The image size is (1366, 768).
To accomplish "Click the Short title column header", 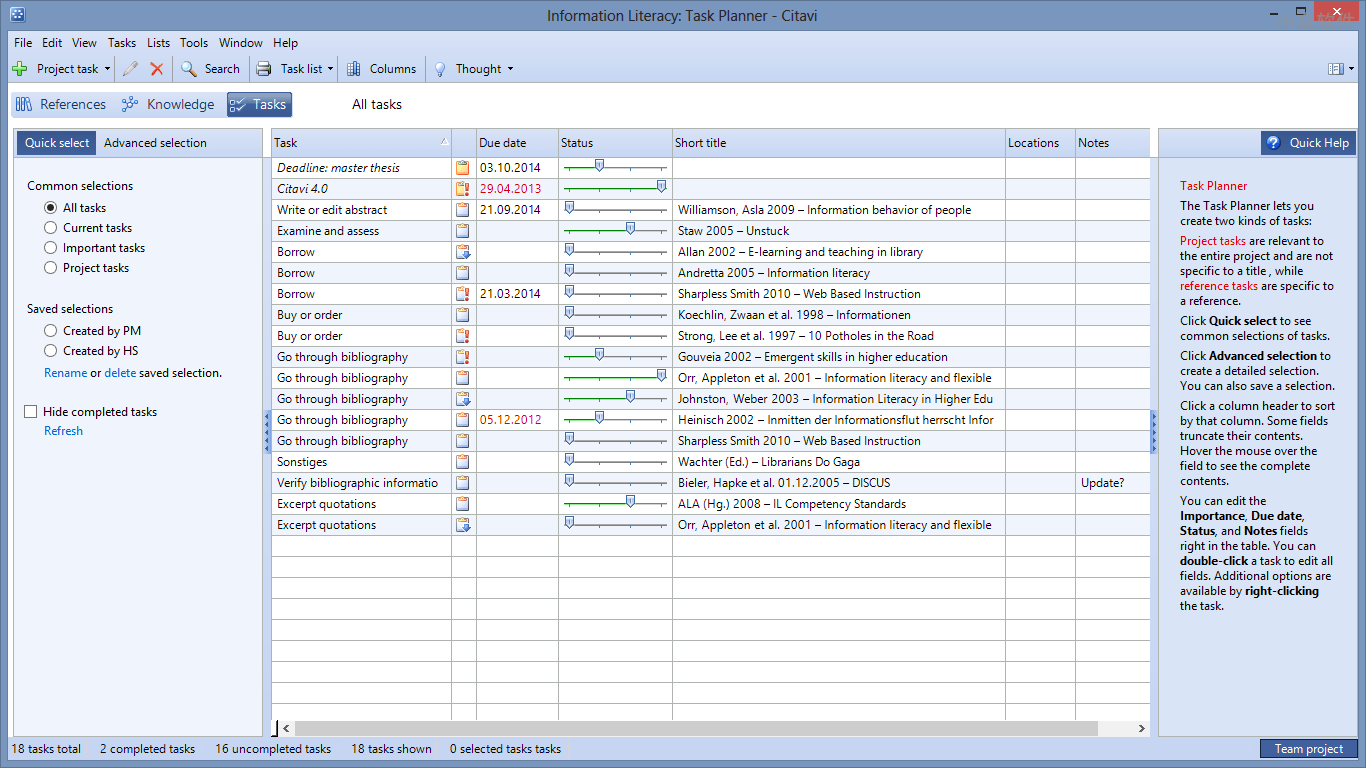I will click(x=839, y=143).
